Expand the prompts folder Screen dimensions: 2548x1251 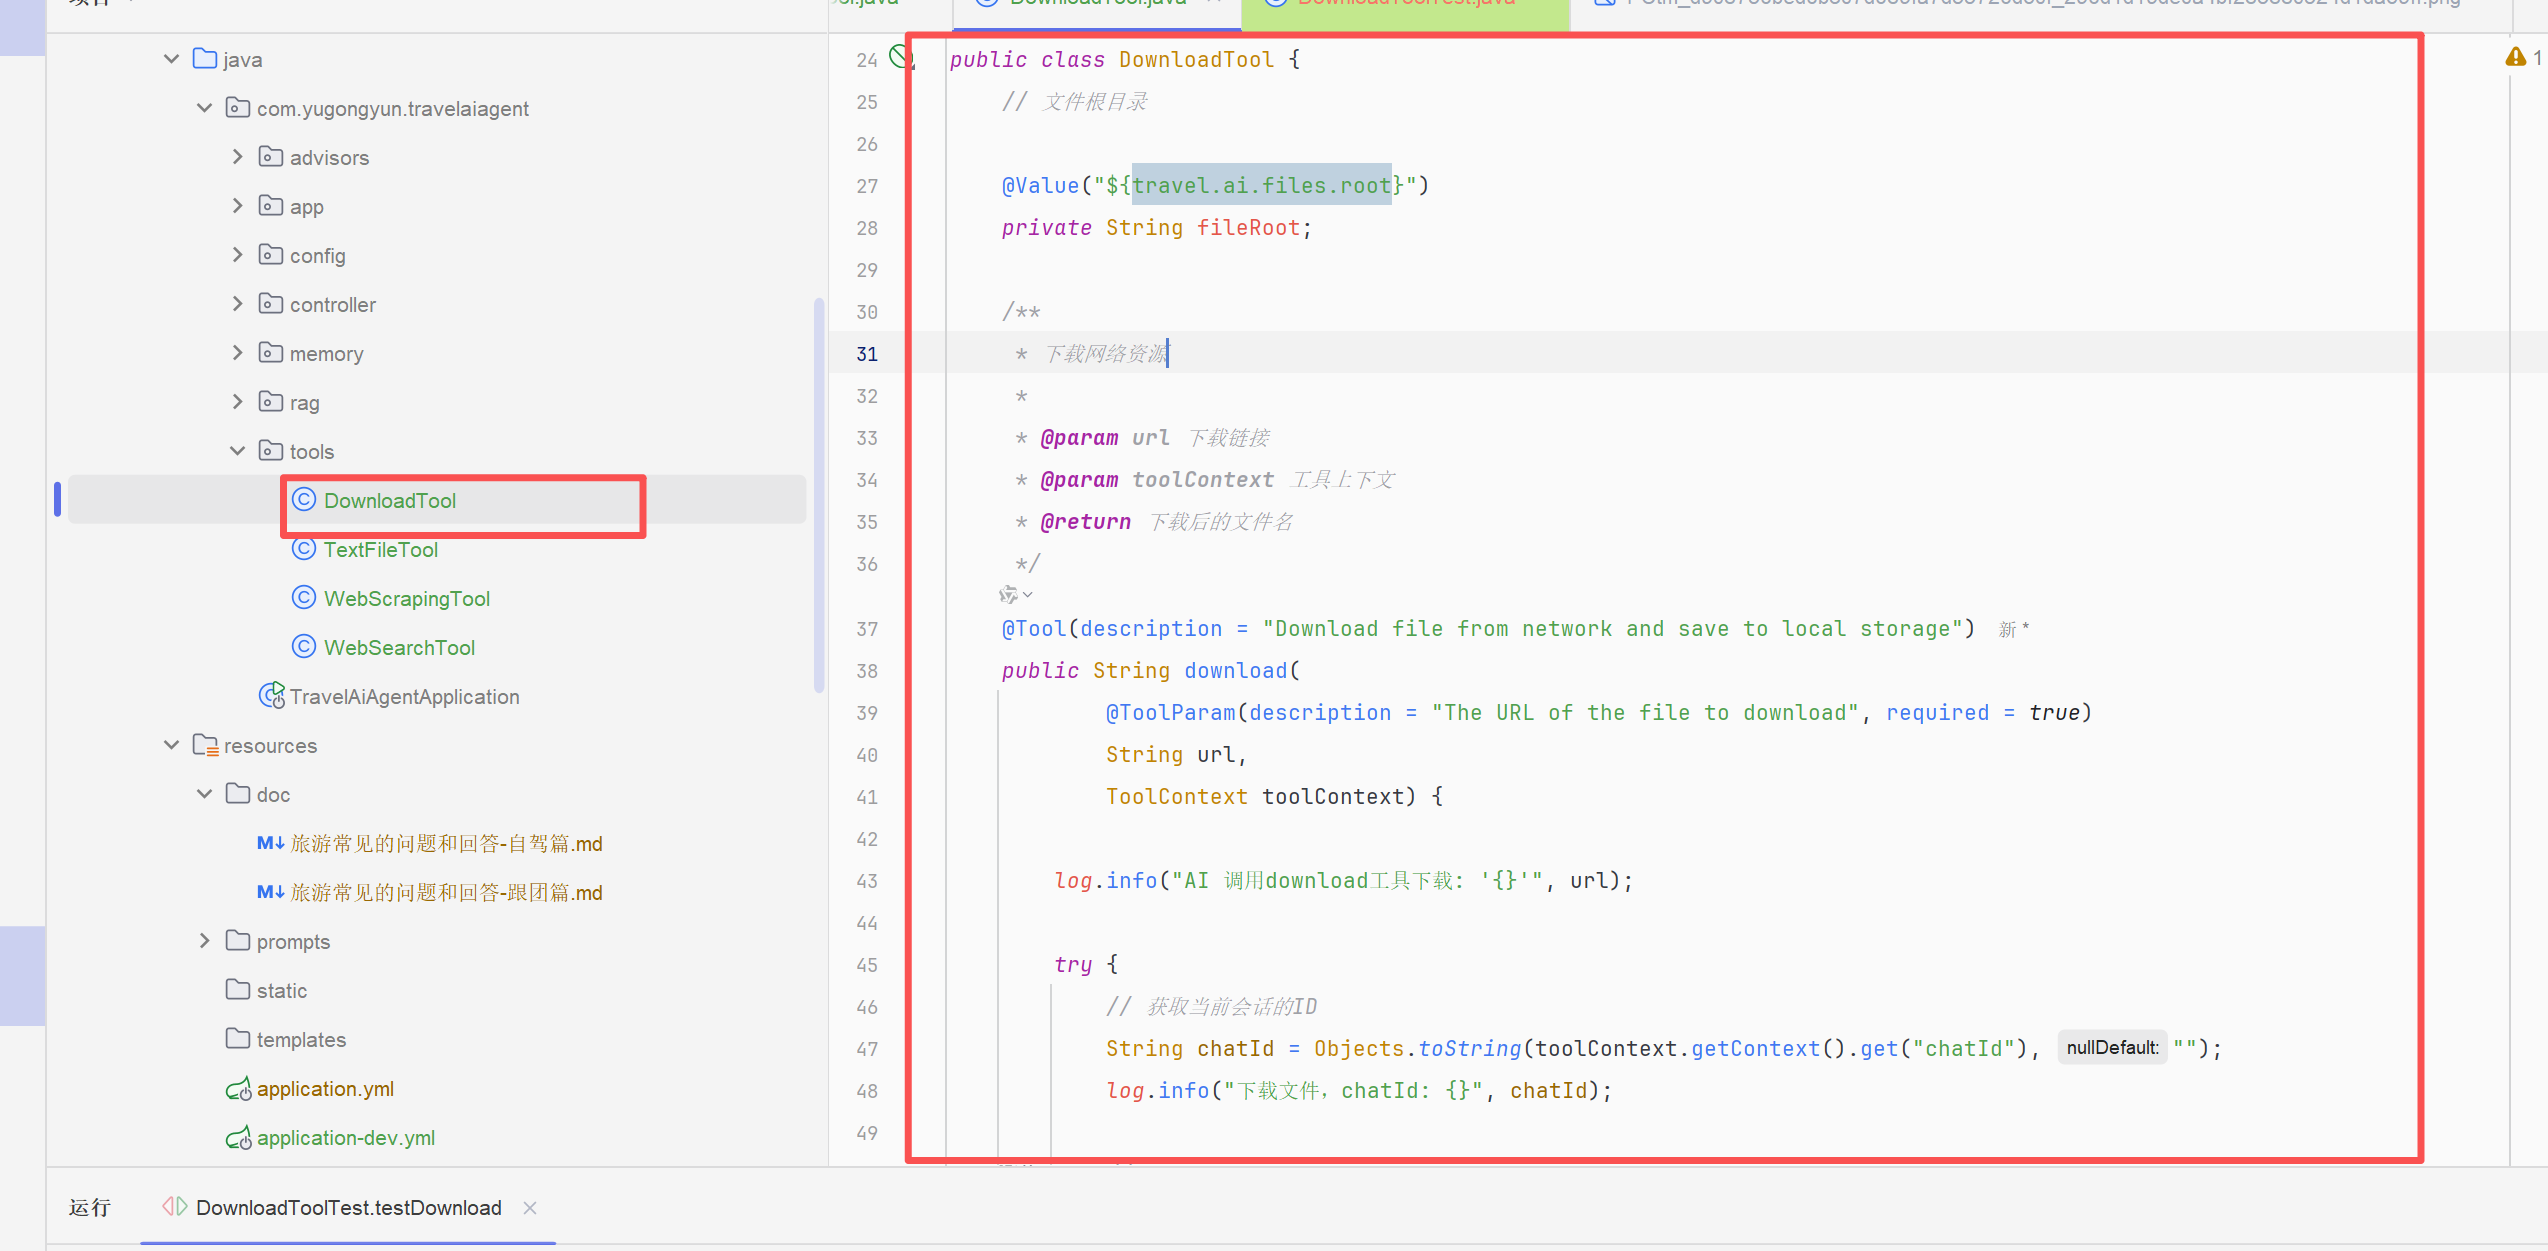coord(204,941)
